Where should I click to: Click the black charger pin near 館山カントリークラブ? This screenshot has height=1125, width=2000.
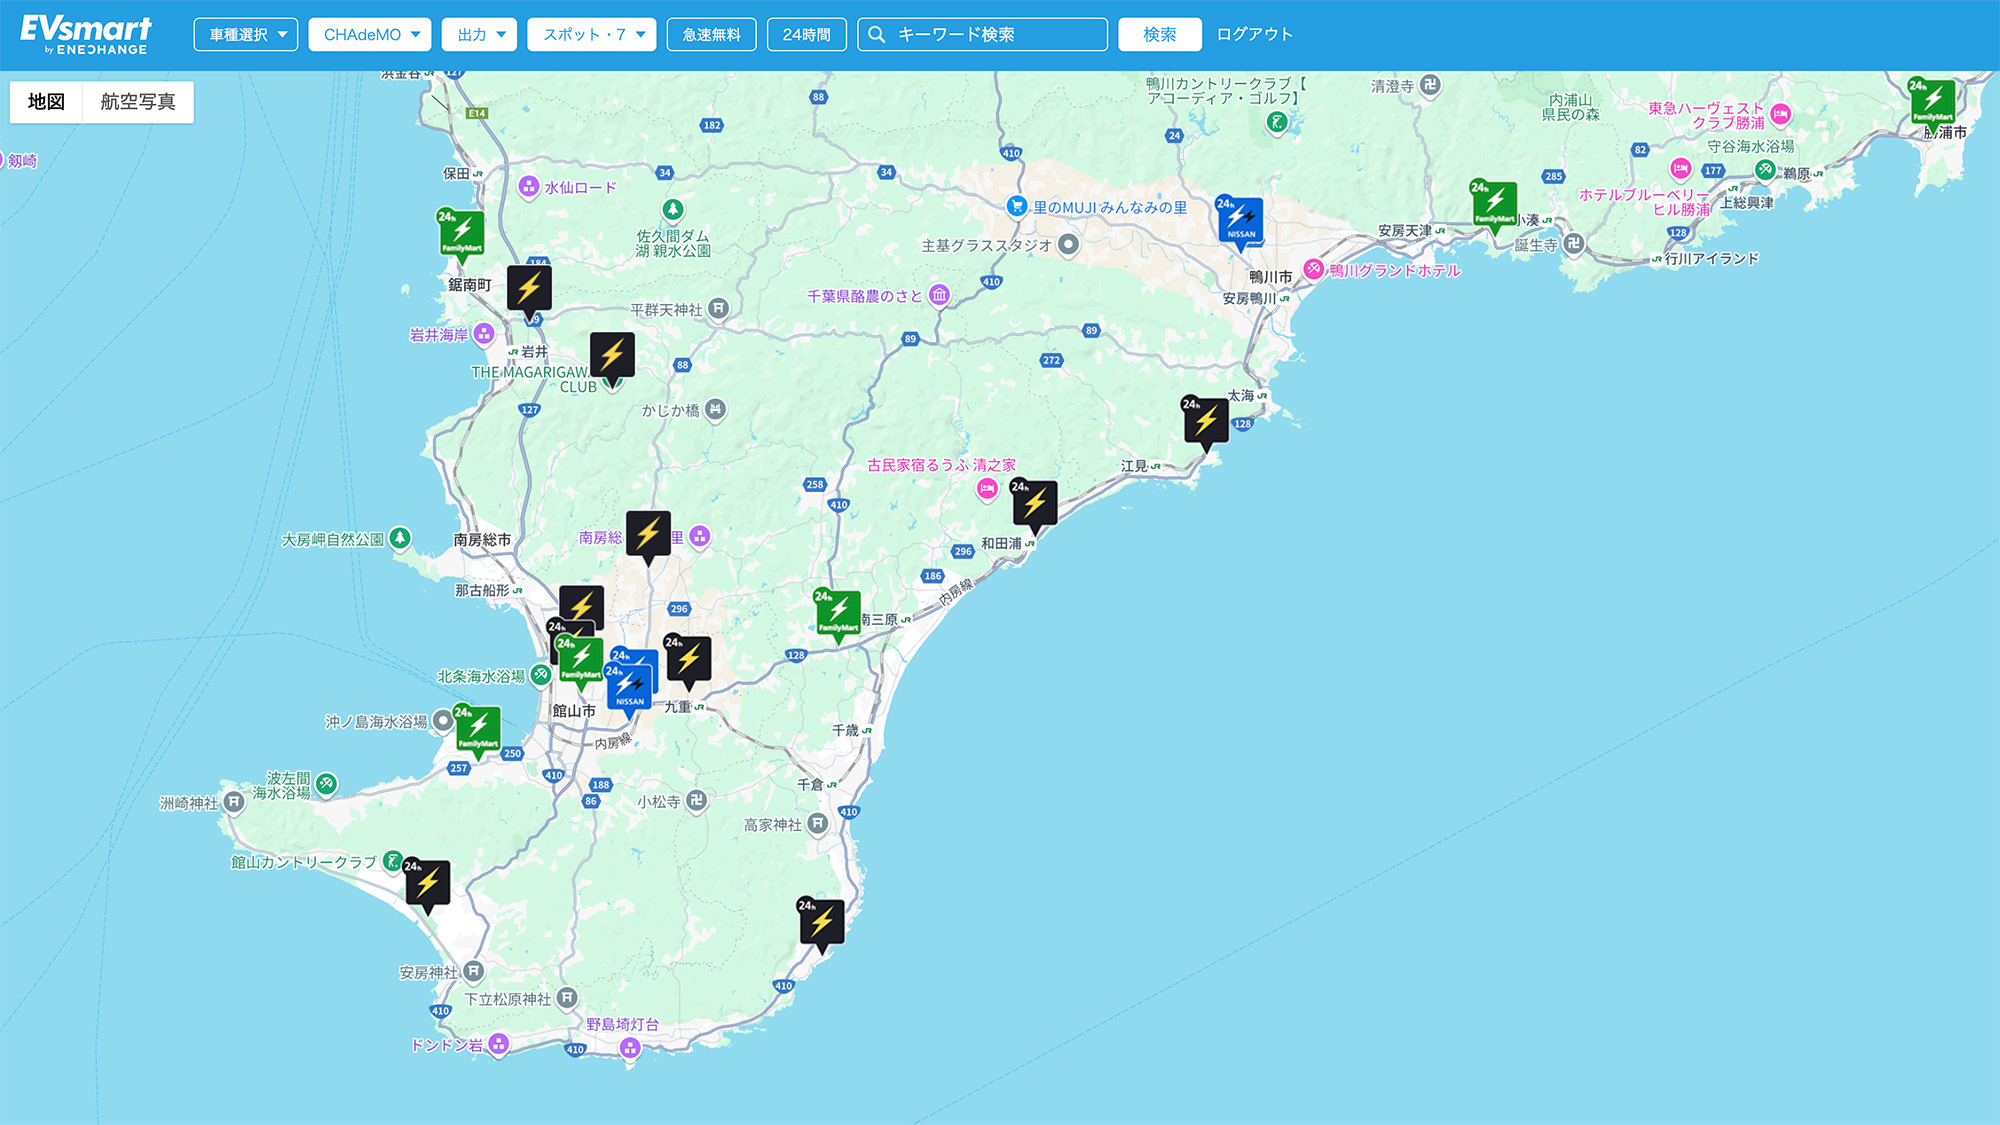pos(427,884)
